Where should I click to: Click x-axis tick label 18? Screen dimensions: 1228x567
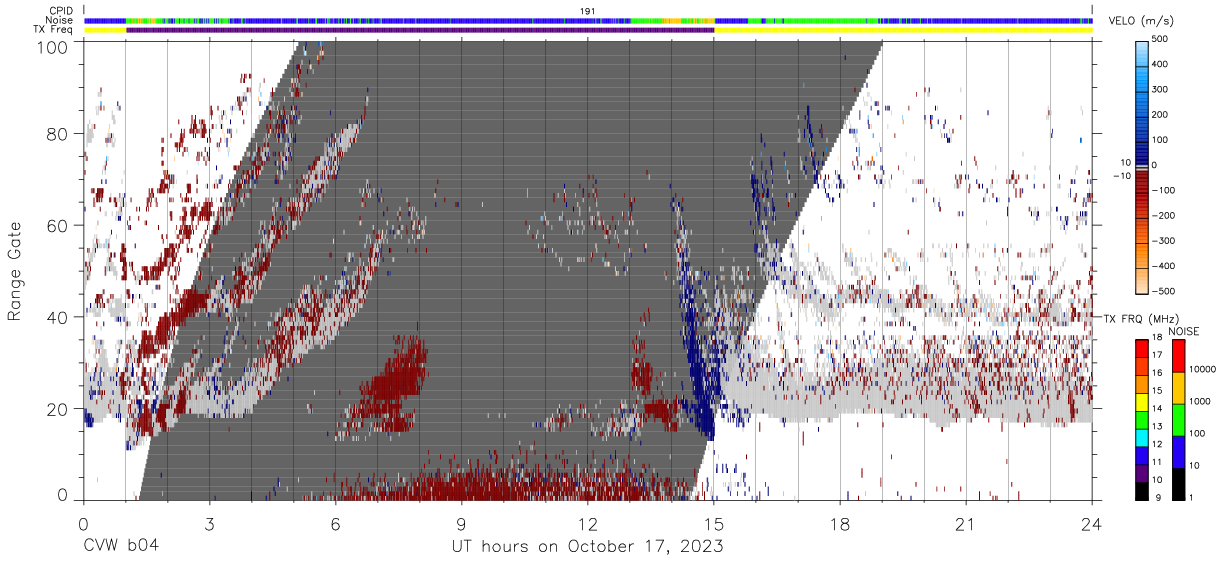(840, 523)
